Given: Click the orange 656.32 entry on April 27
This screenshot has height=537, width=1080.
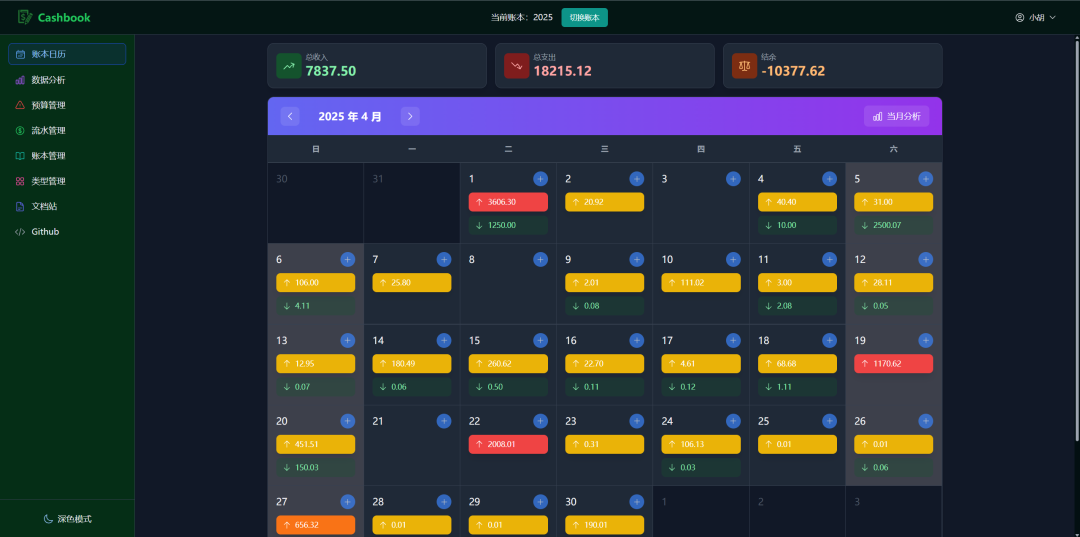Looking at the screenshot, I should coord(315,525).
